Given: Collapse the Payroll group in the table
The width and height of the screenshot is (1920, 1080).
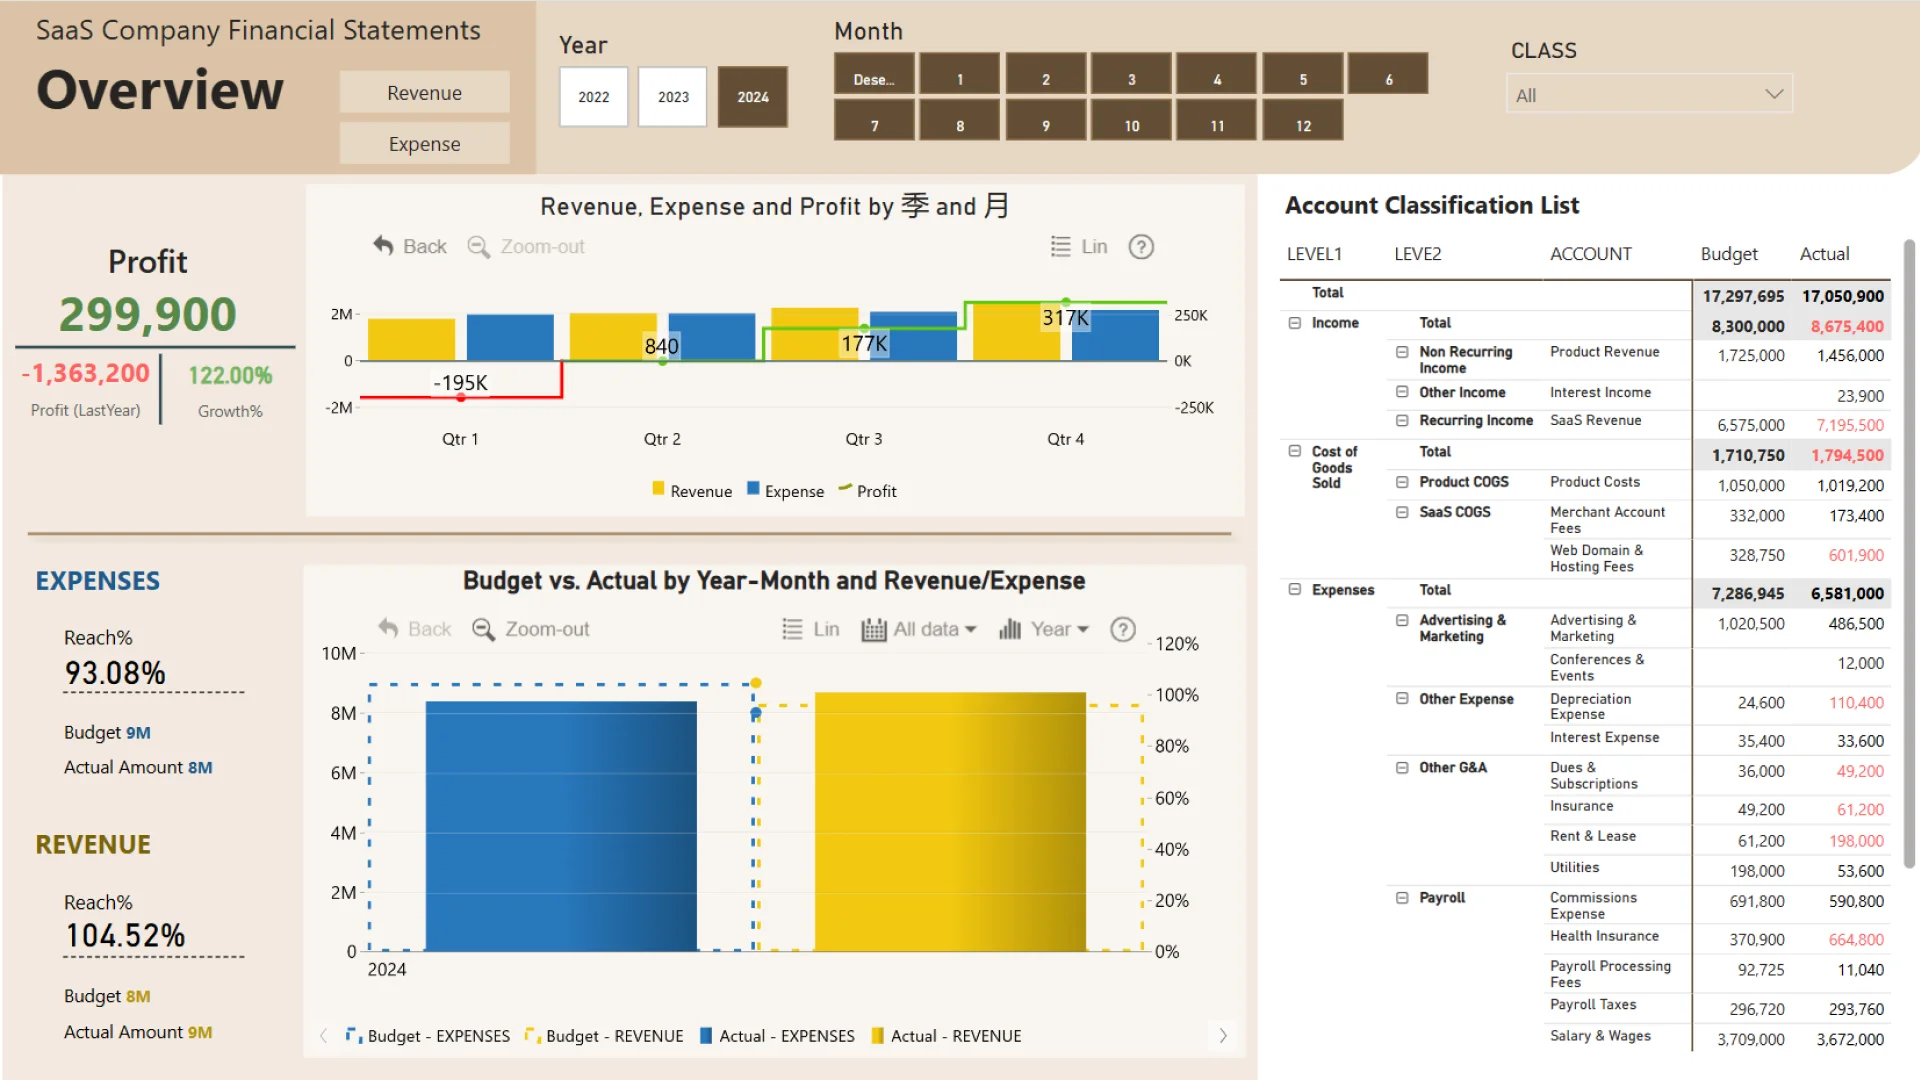Looking at the screenshot, I should 1402,898.
